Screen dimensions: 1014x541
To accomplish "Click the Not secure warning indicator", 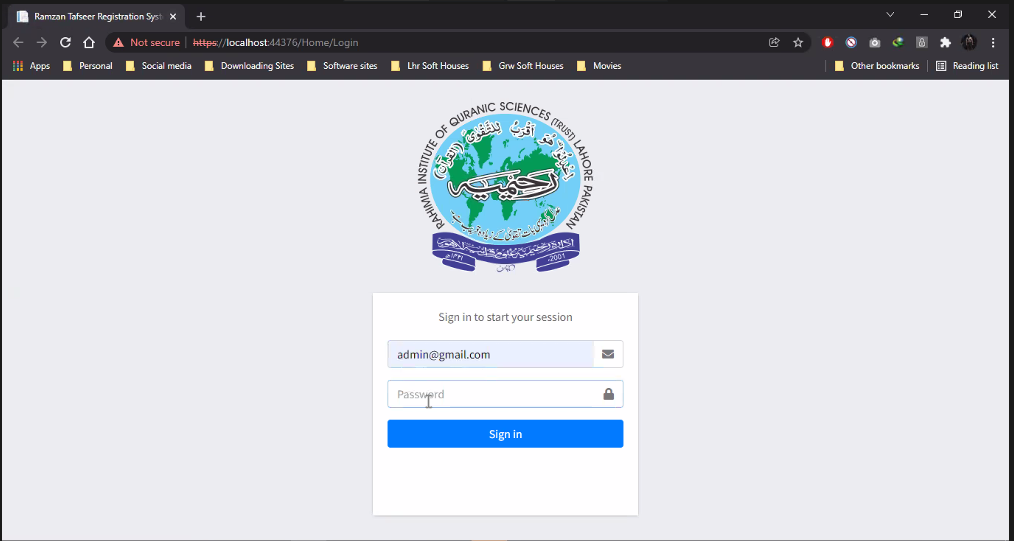I will (146, 43).
